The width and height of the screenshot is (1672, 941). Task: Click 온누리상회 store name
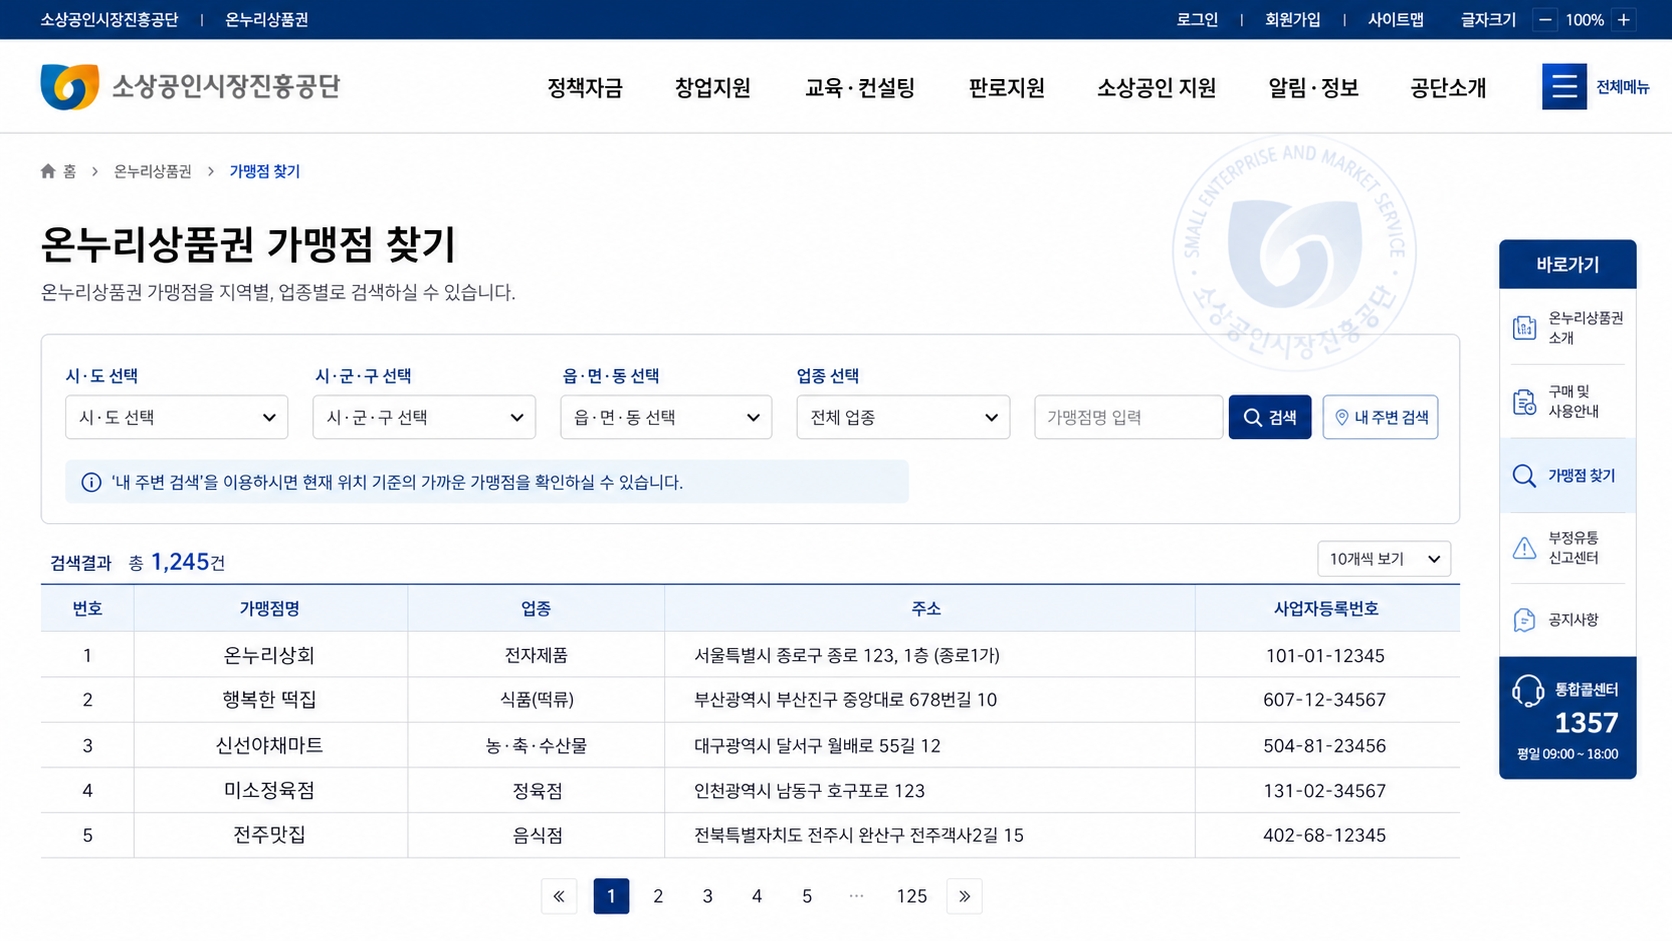point(269,656)
